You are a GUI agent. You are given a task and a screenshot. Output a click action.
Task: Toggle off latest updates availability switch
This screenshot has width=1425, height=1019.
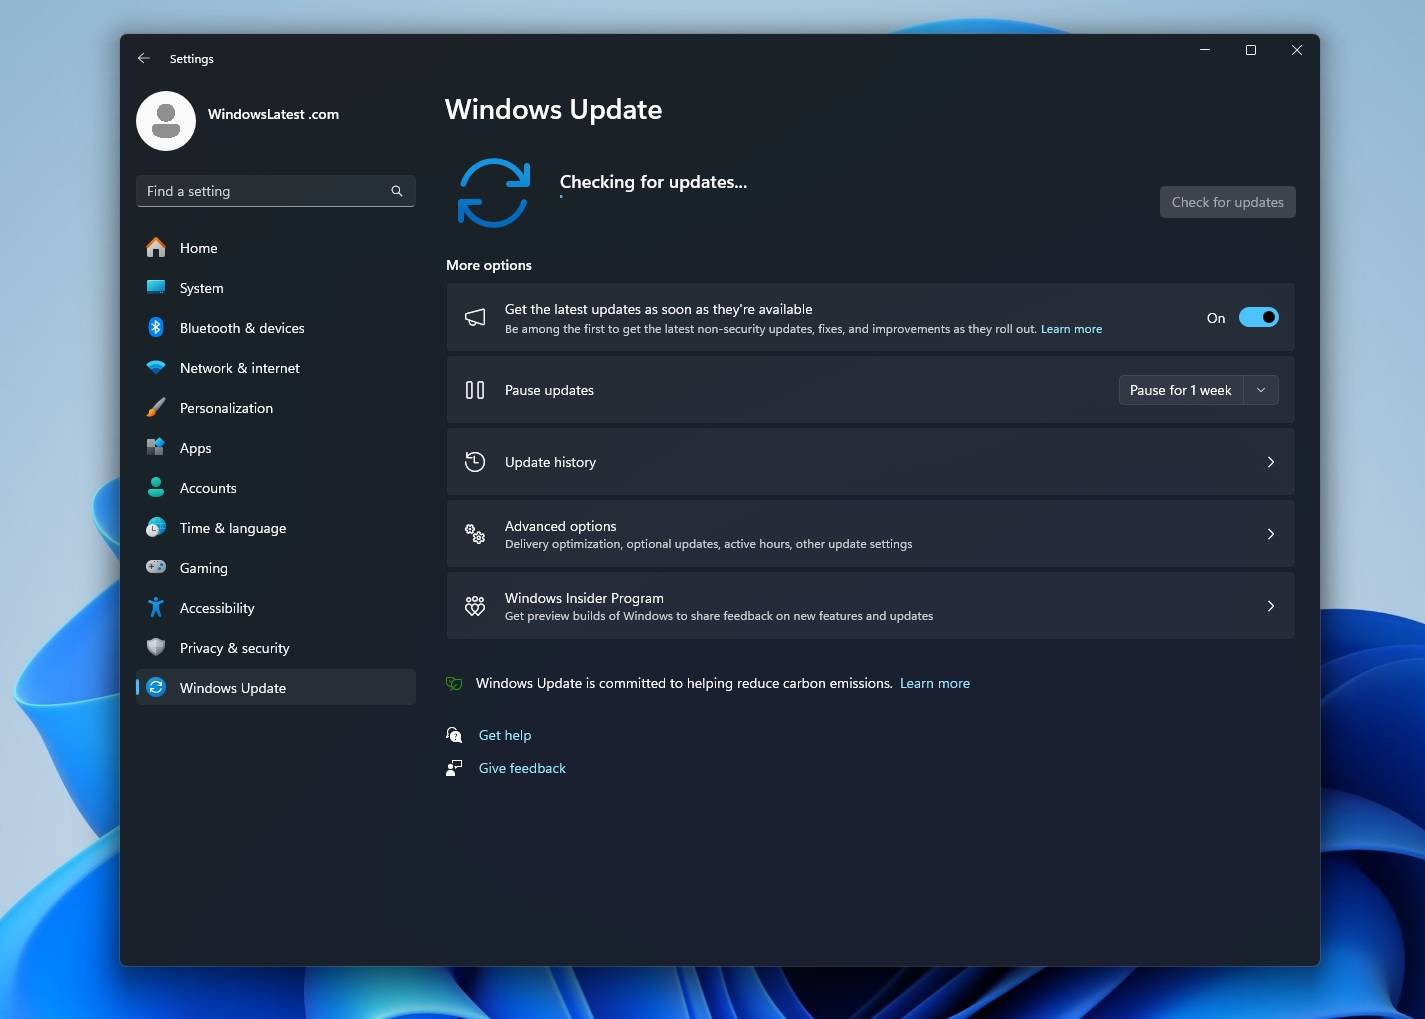1259,317
